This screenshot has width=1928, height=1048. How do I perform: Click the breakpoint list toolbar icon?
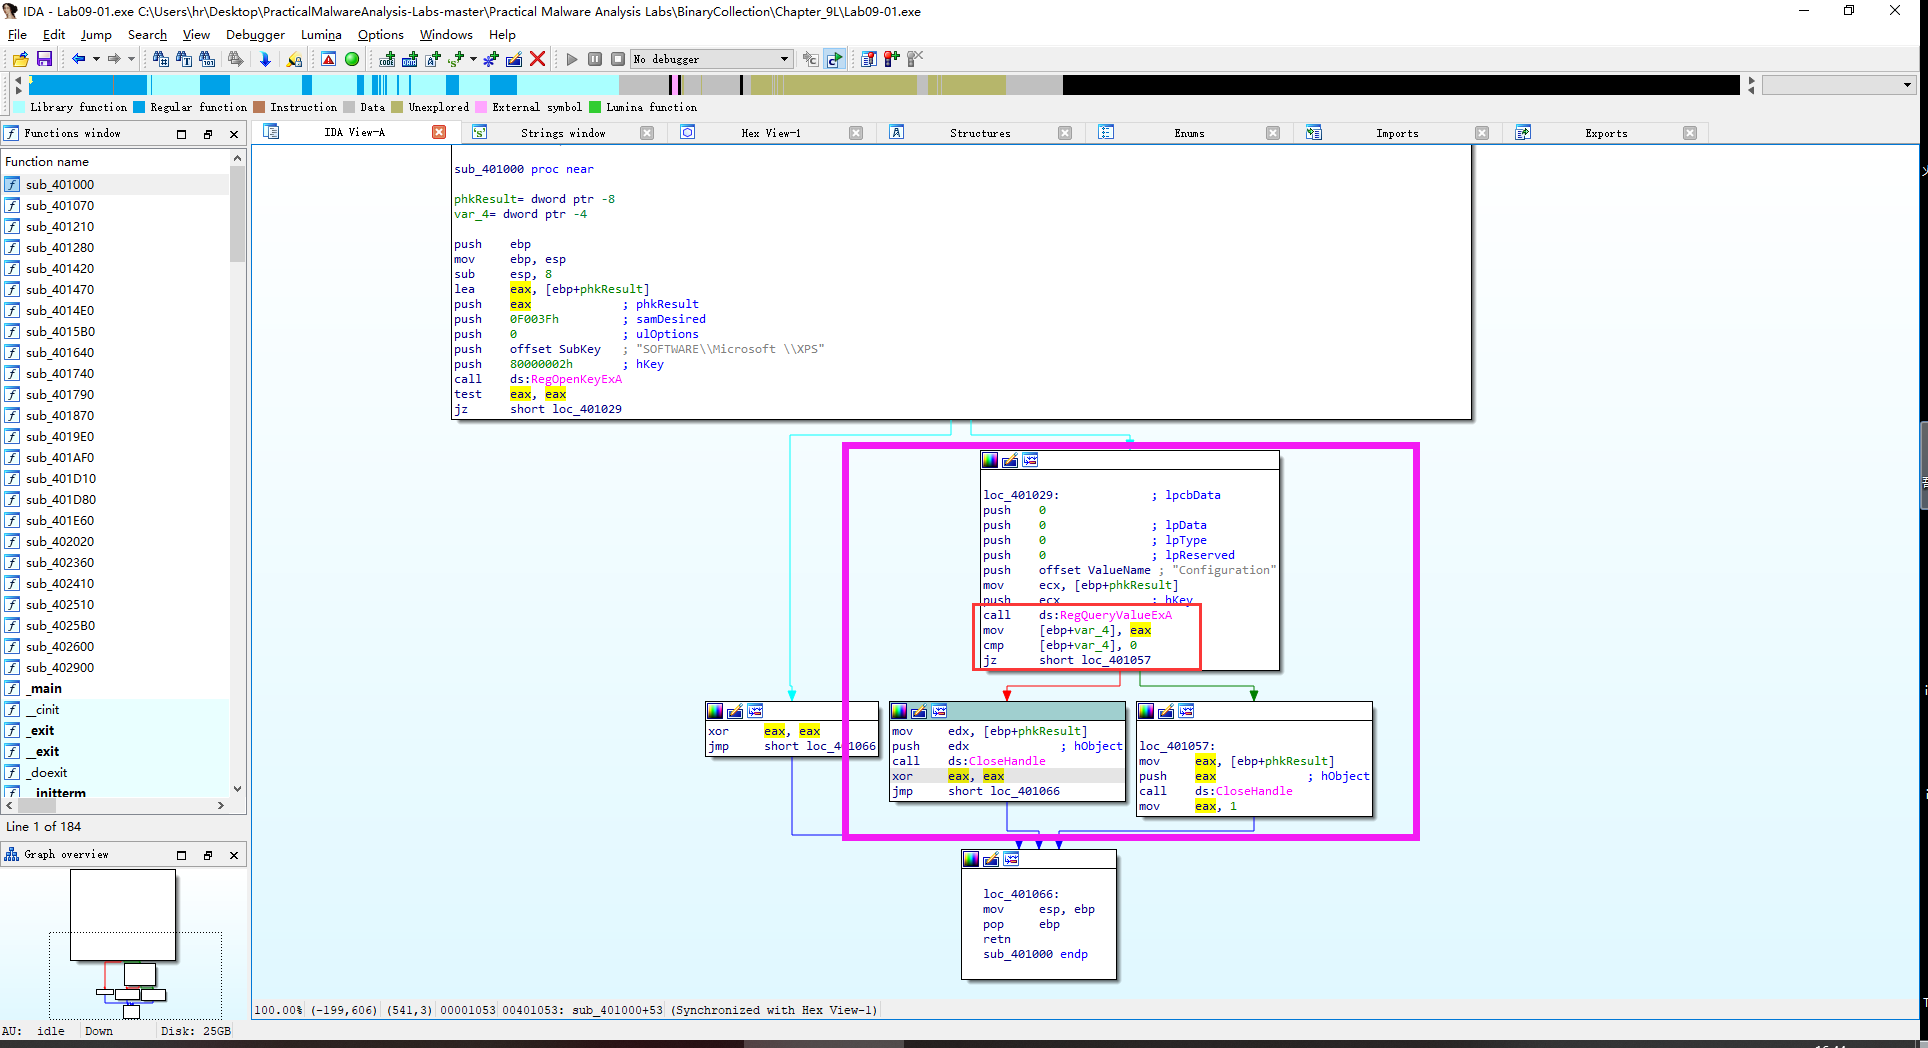coord(869,59)
